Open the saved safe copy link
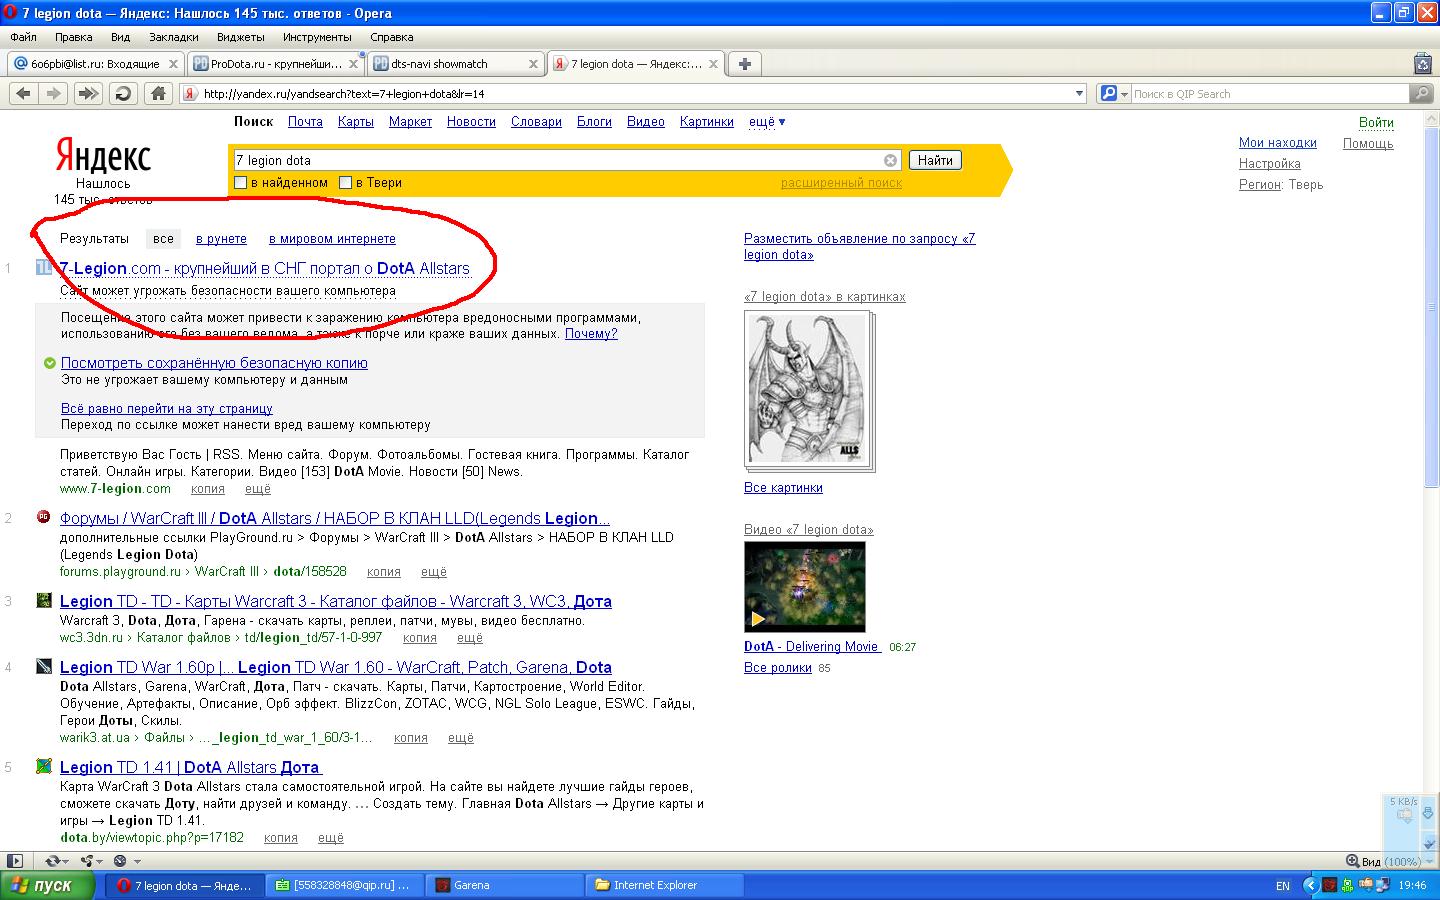 tap(214, 363)
